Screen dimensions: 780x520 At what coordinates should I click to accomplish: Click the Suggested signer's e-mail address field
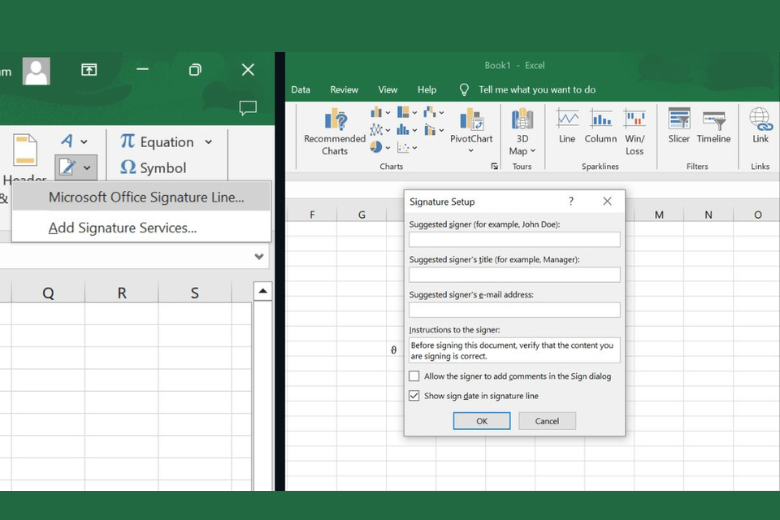[x=514, y=310]
